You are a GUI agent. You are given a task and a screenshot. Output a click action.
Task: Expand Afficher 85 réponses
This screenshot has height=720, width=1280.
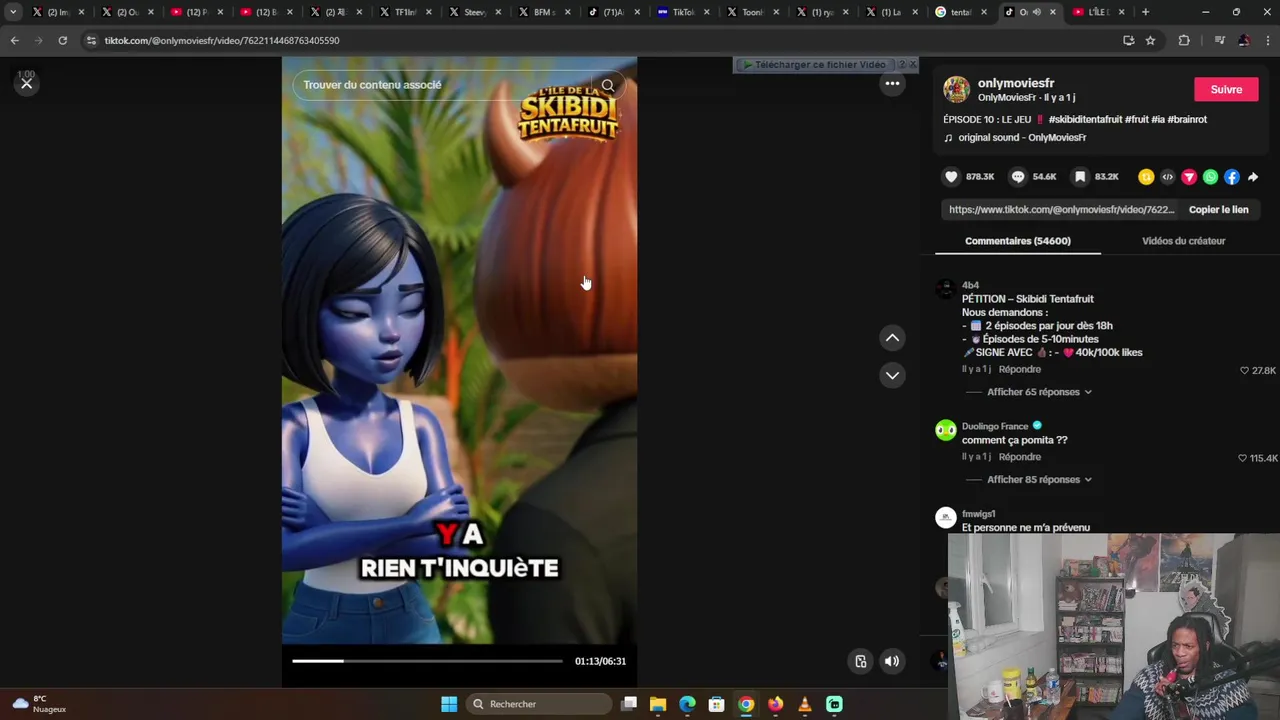click(1039, 480)
